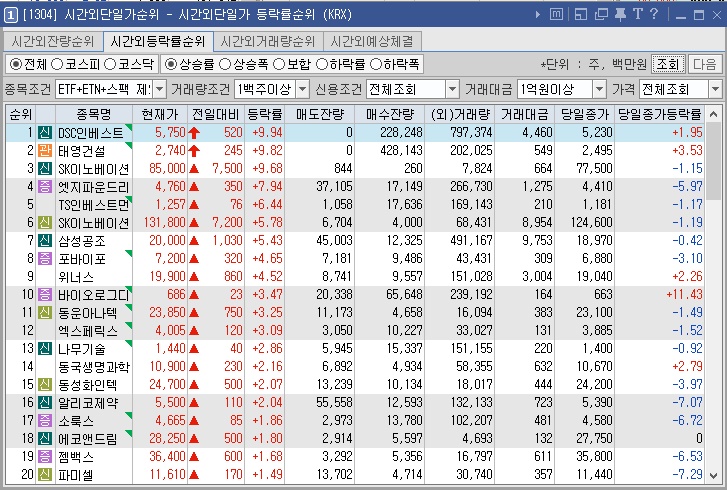Select the 코스피 radio button
The width and height of the screenshot is (727, 490).
[57, 64]
